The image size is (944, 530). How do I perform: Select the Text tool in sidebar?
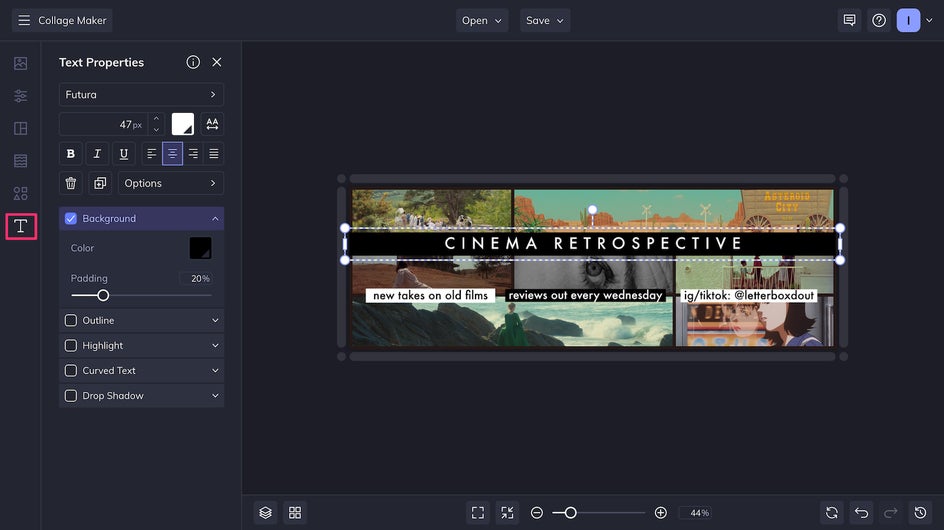click(20, 226)
